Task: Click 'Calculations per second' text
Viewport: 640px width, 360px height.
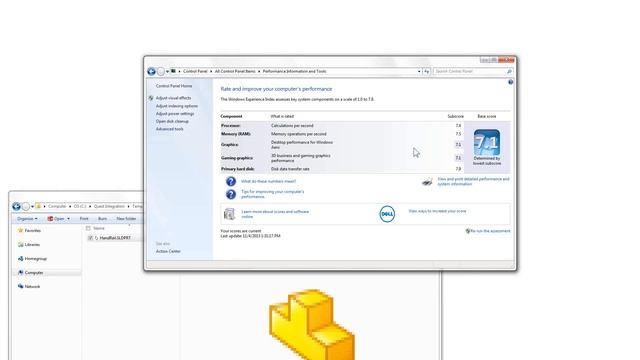Action: (292, 126)
